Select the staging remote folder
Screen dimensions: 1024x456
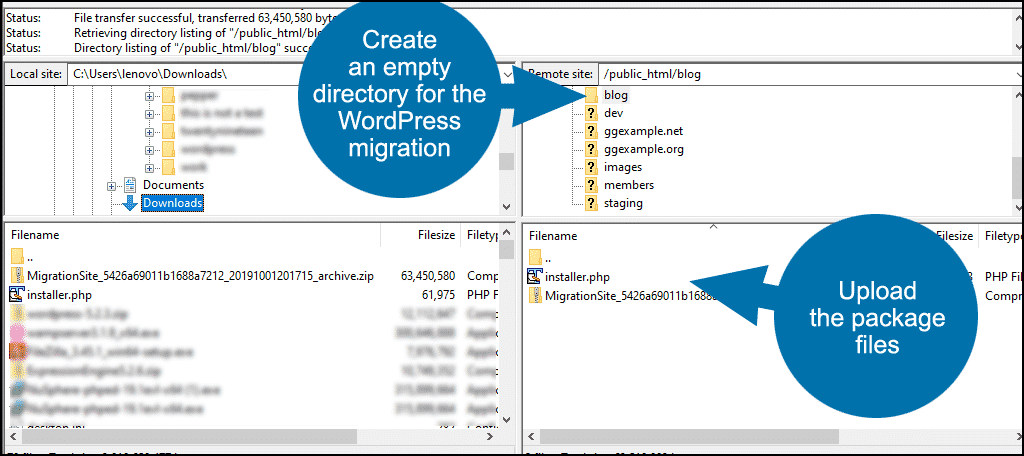click(x=623, y=203)
